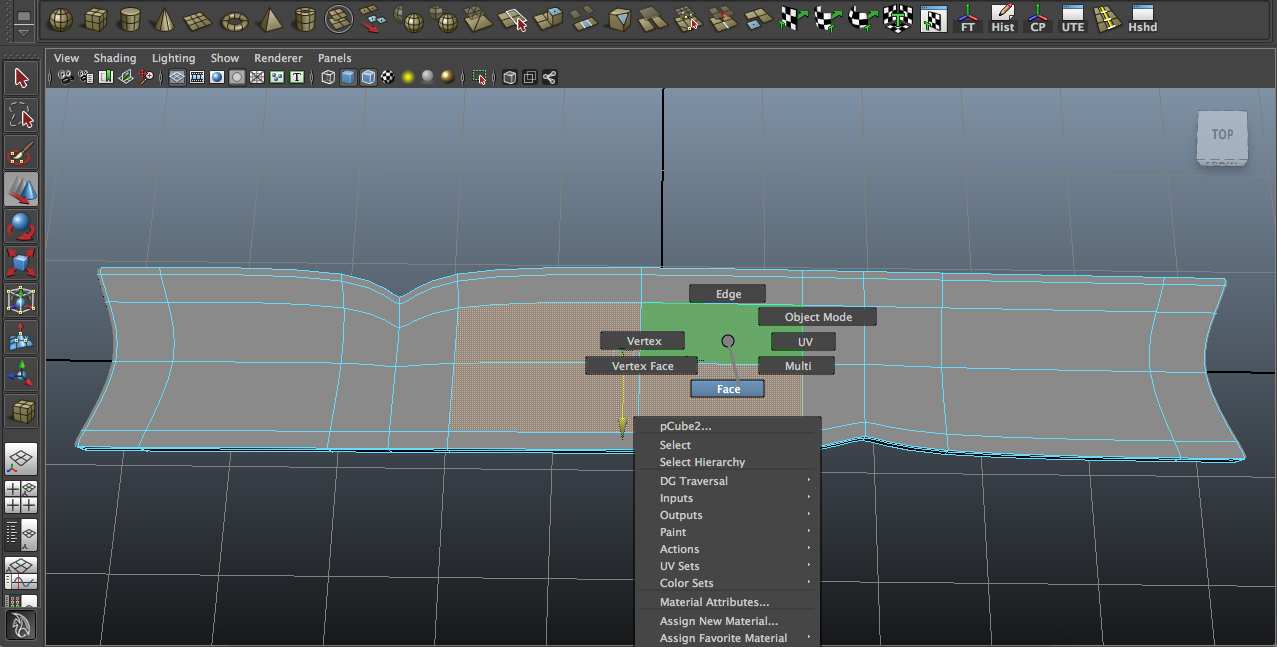Expand the Inputs submenu in the context menu
The height and width of the screenshot is (647, 1277).
coord(676,498)
